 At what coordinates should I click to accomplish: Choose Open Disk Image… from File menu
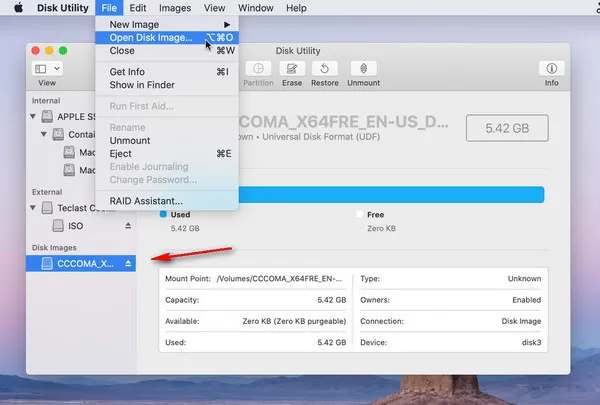click(167, 38)
